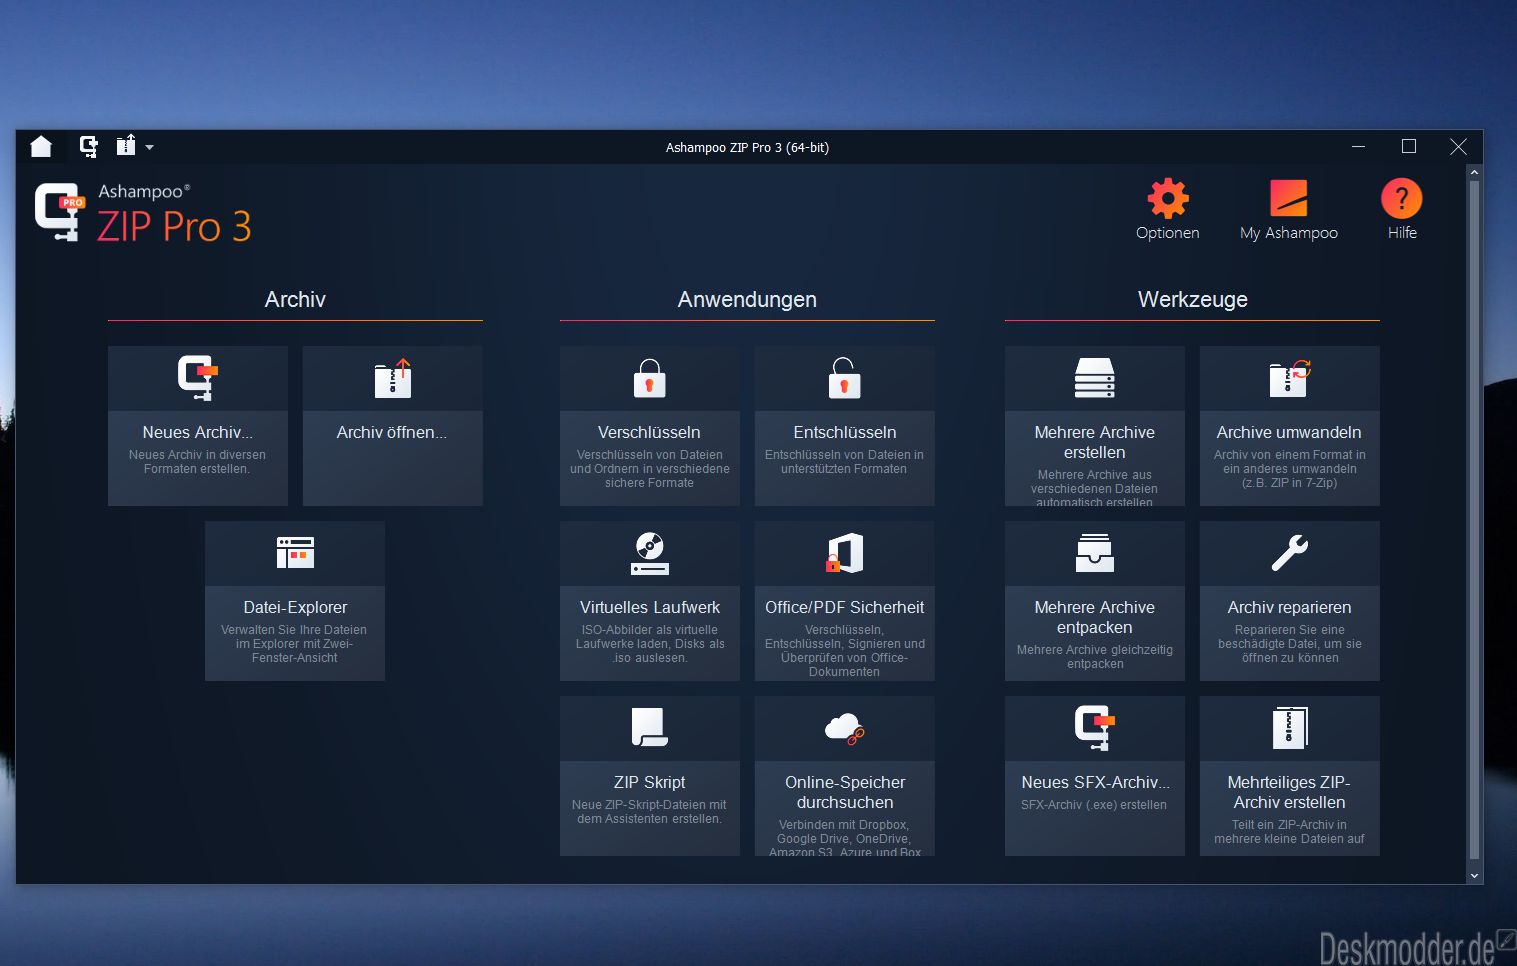Click the Ashampoo ZIP Pro 3 logo
This screenshot has height=966, width=1517.
coord(143,212)
